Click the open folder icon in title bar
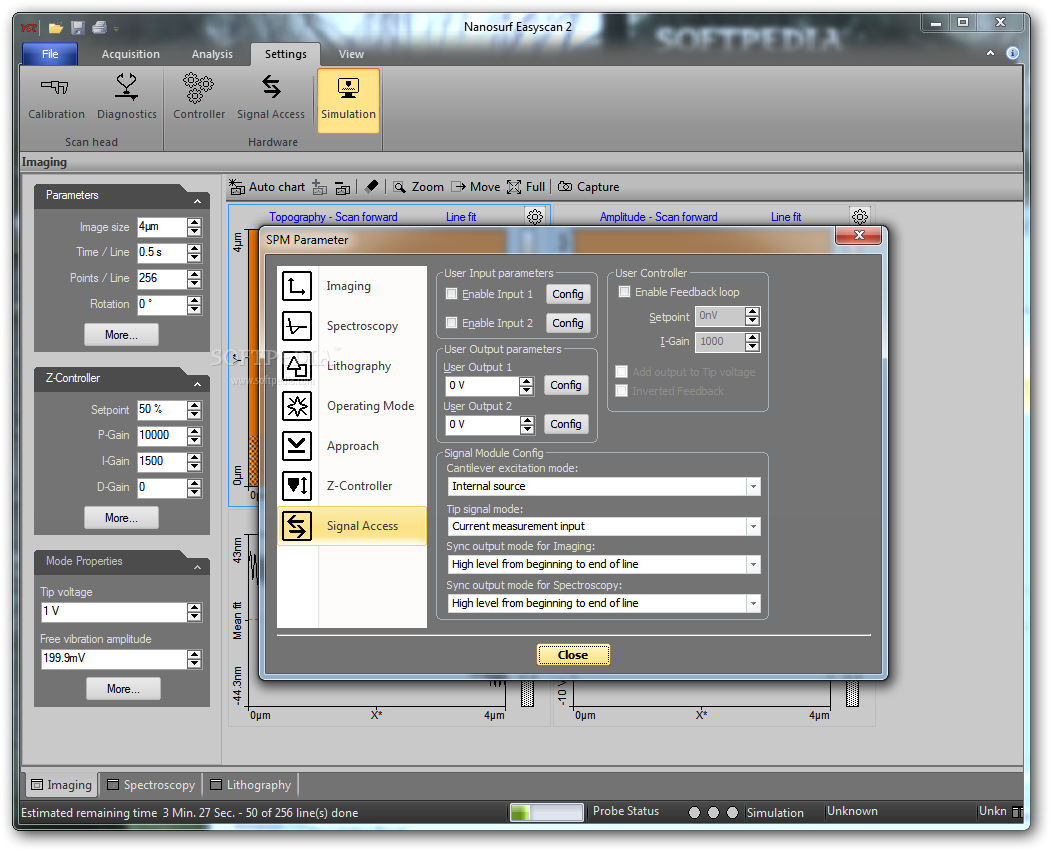The image size is (1051, 851). pyautogui.click(x=56, y=28)
